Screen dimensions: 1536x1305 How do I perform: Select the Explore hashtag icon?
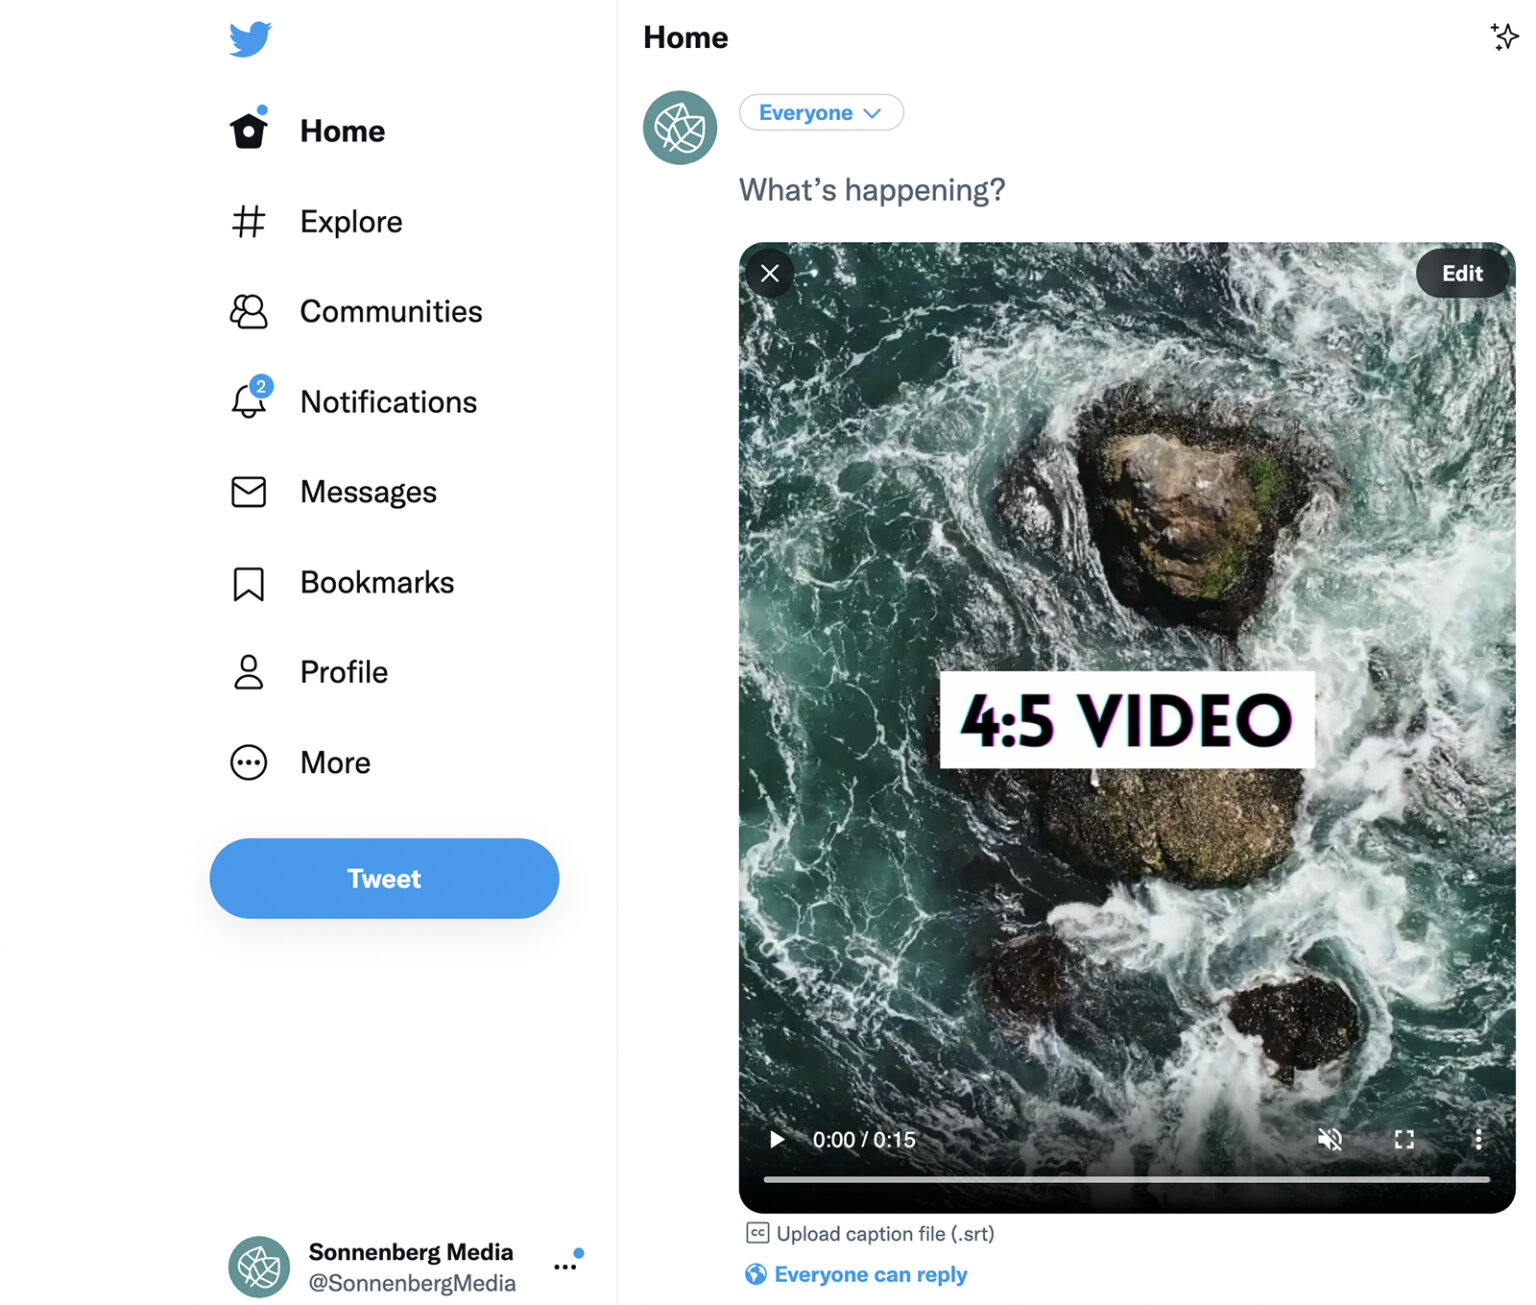click(x=249, y=222)
